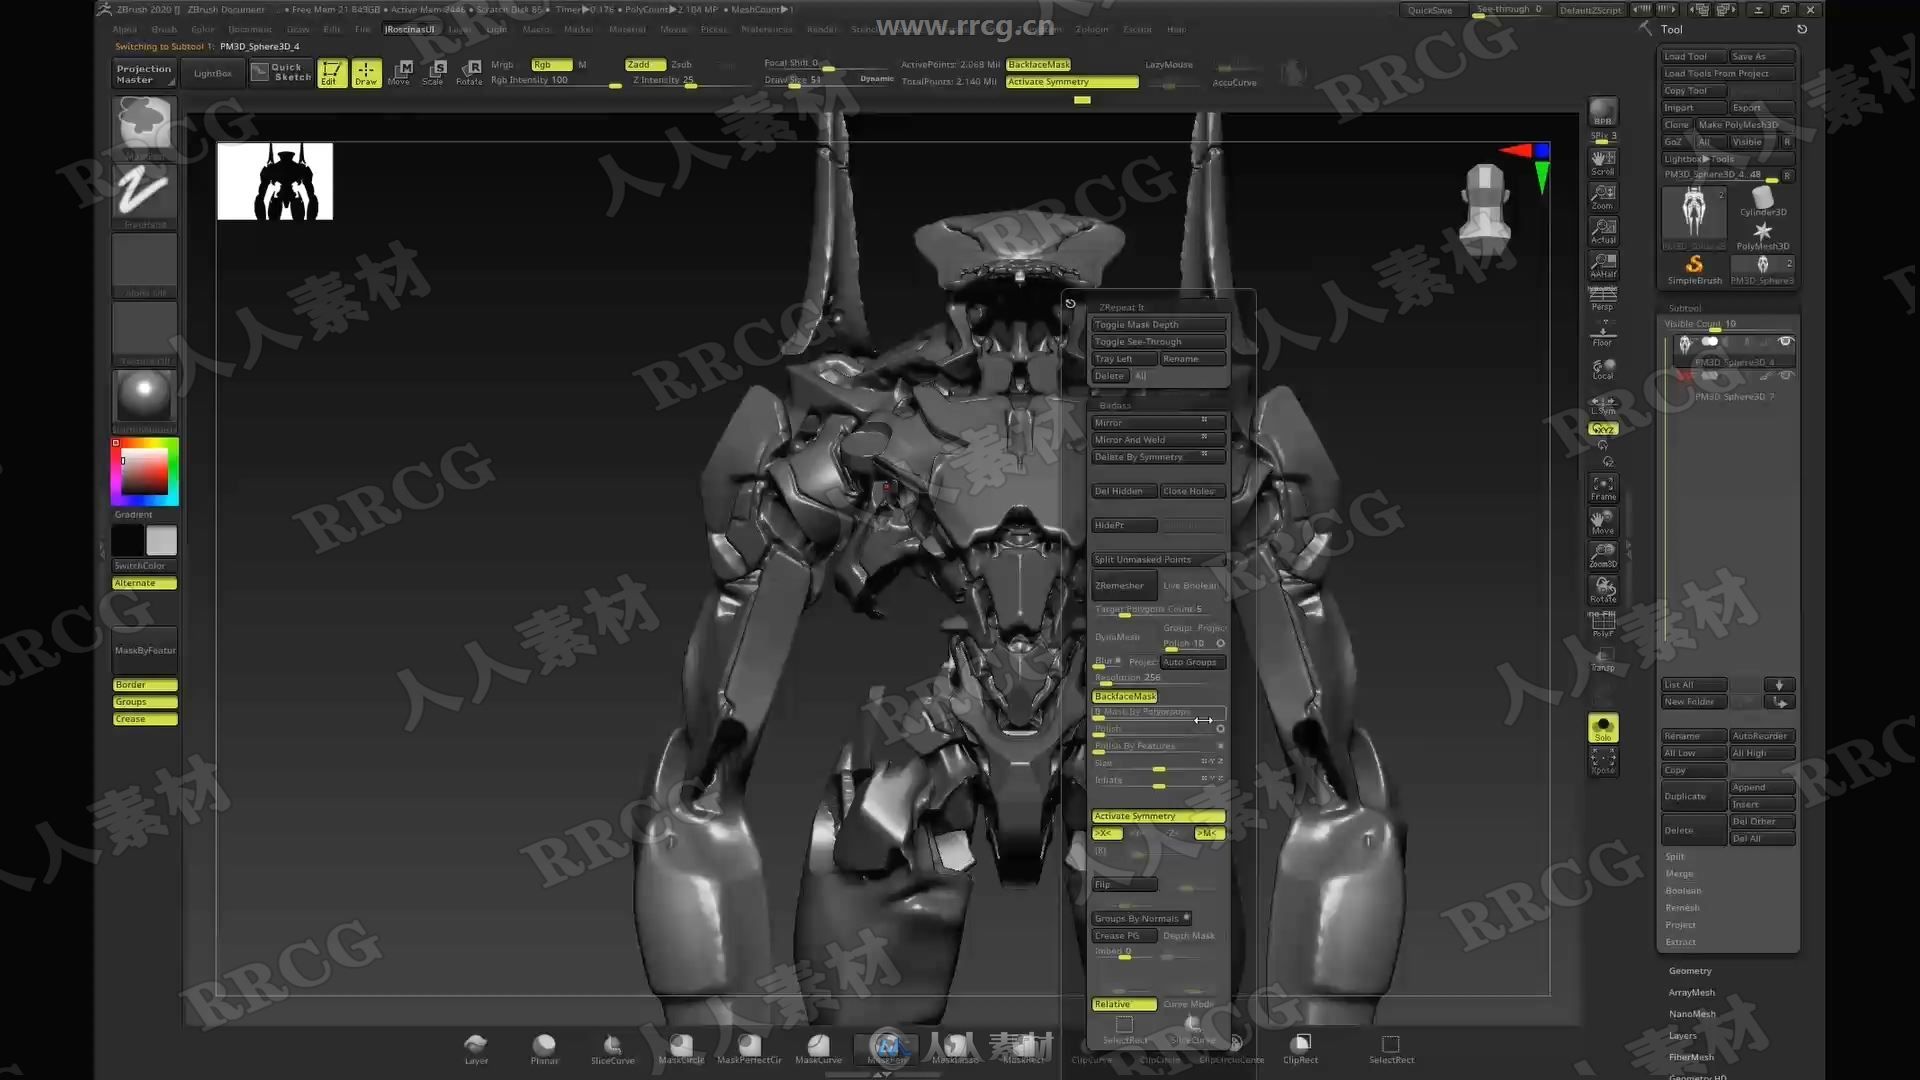Screen dimensions: 1920x1080
Task: Select the Layer brush at bottom
Action: pyautogui.click(x=476, y=1049)
